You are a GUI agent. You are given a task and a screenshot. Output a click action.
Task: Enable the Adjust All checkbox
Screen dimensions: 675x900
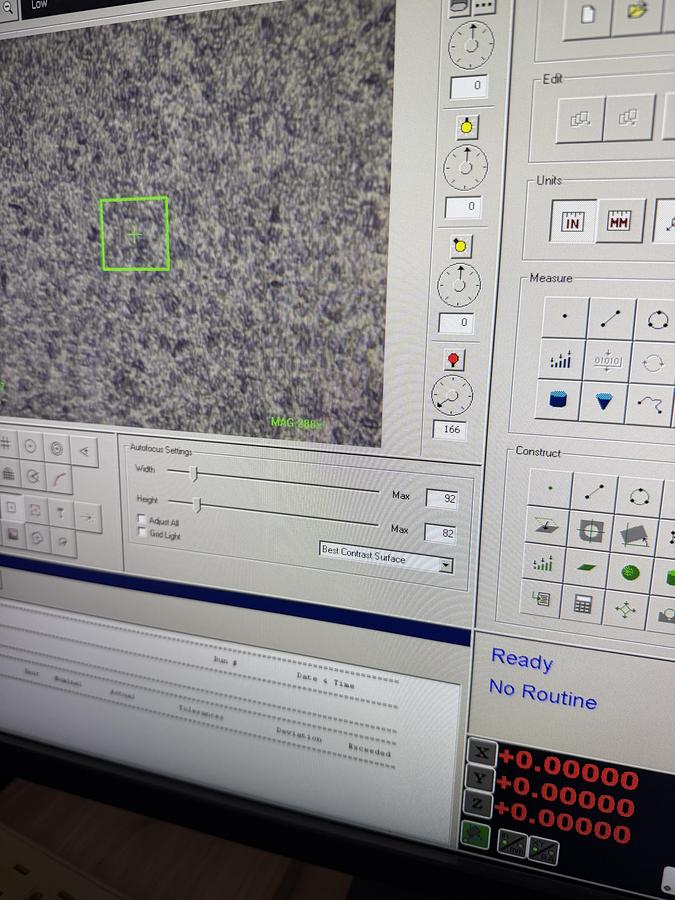click(141, 519)
